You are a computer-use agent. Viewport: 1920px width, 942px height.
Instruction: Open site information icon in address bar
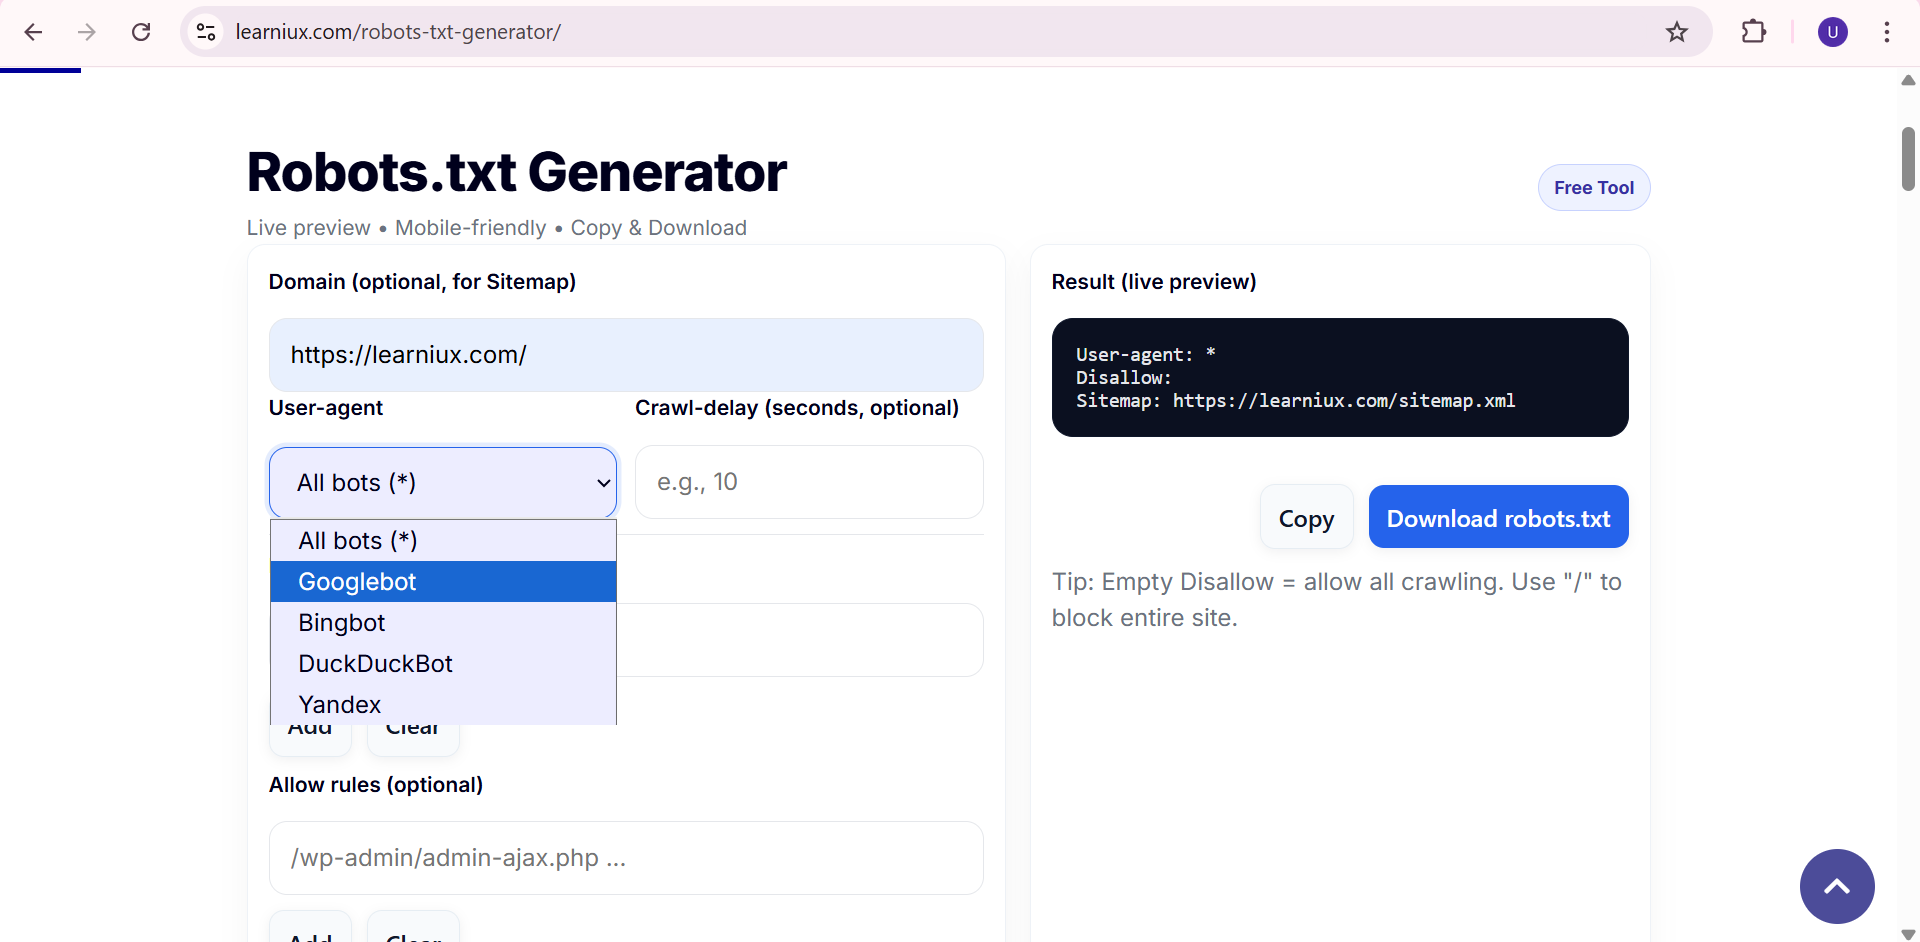[207, 32]
